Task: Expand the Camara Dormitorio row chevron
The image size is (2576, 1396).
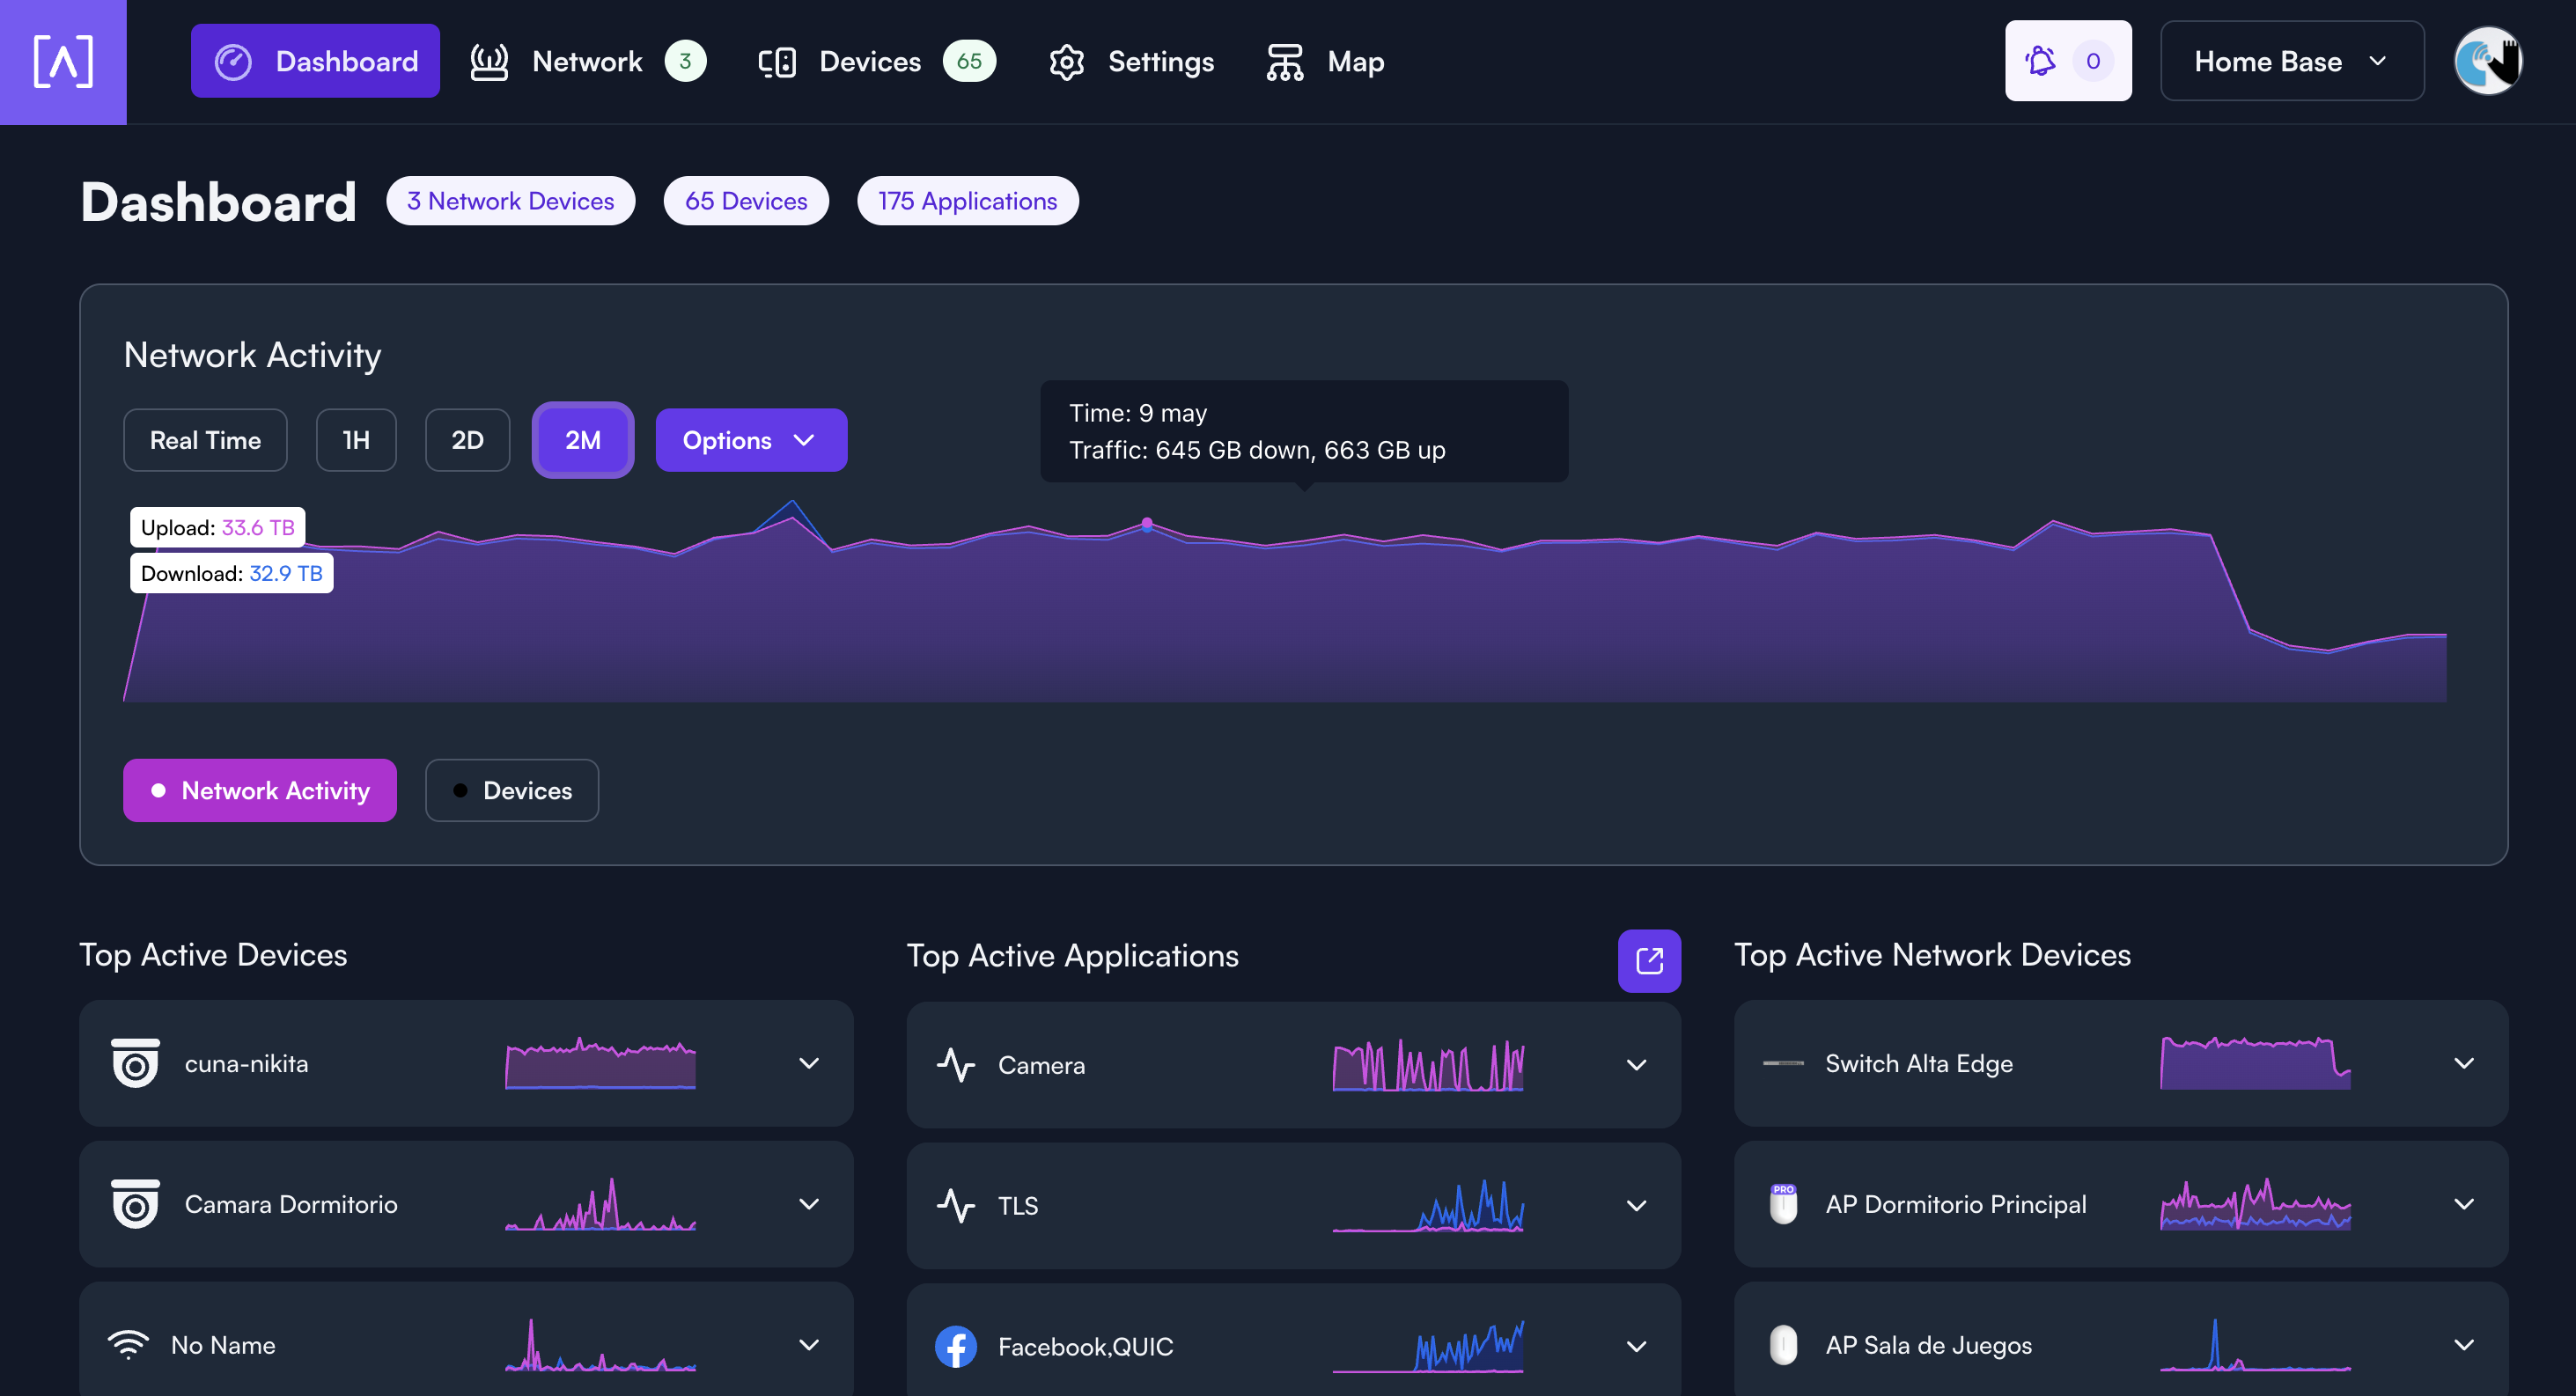Action: pyautogui.click(x=809, y=1204)
